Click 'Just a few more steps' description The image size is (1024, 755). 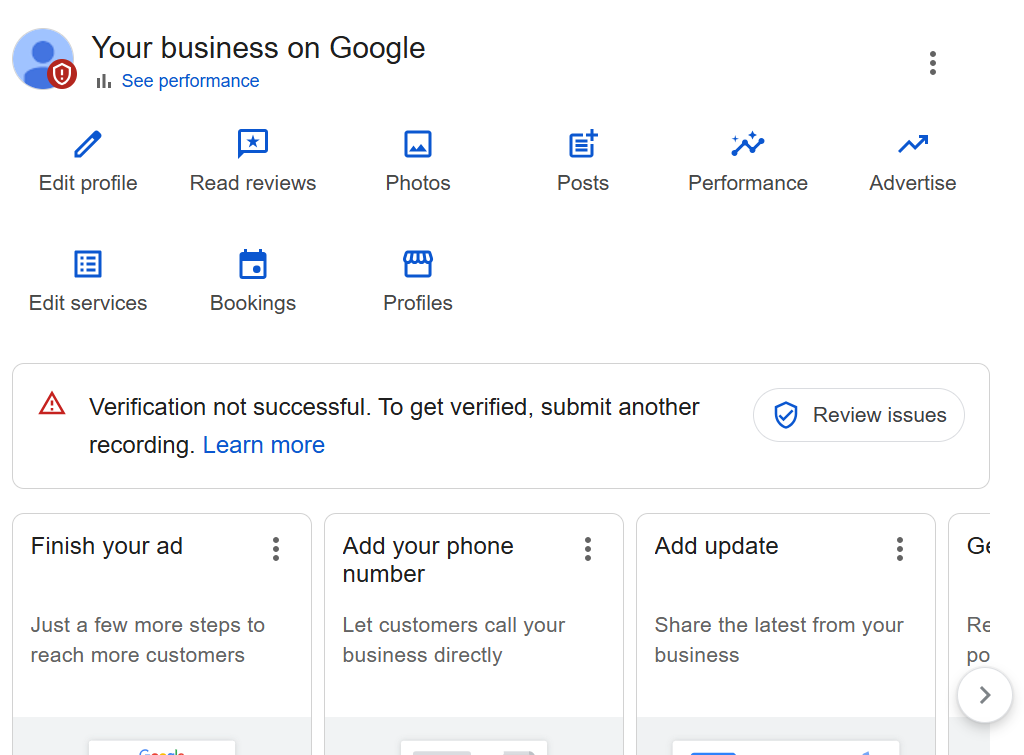[148, 640]
